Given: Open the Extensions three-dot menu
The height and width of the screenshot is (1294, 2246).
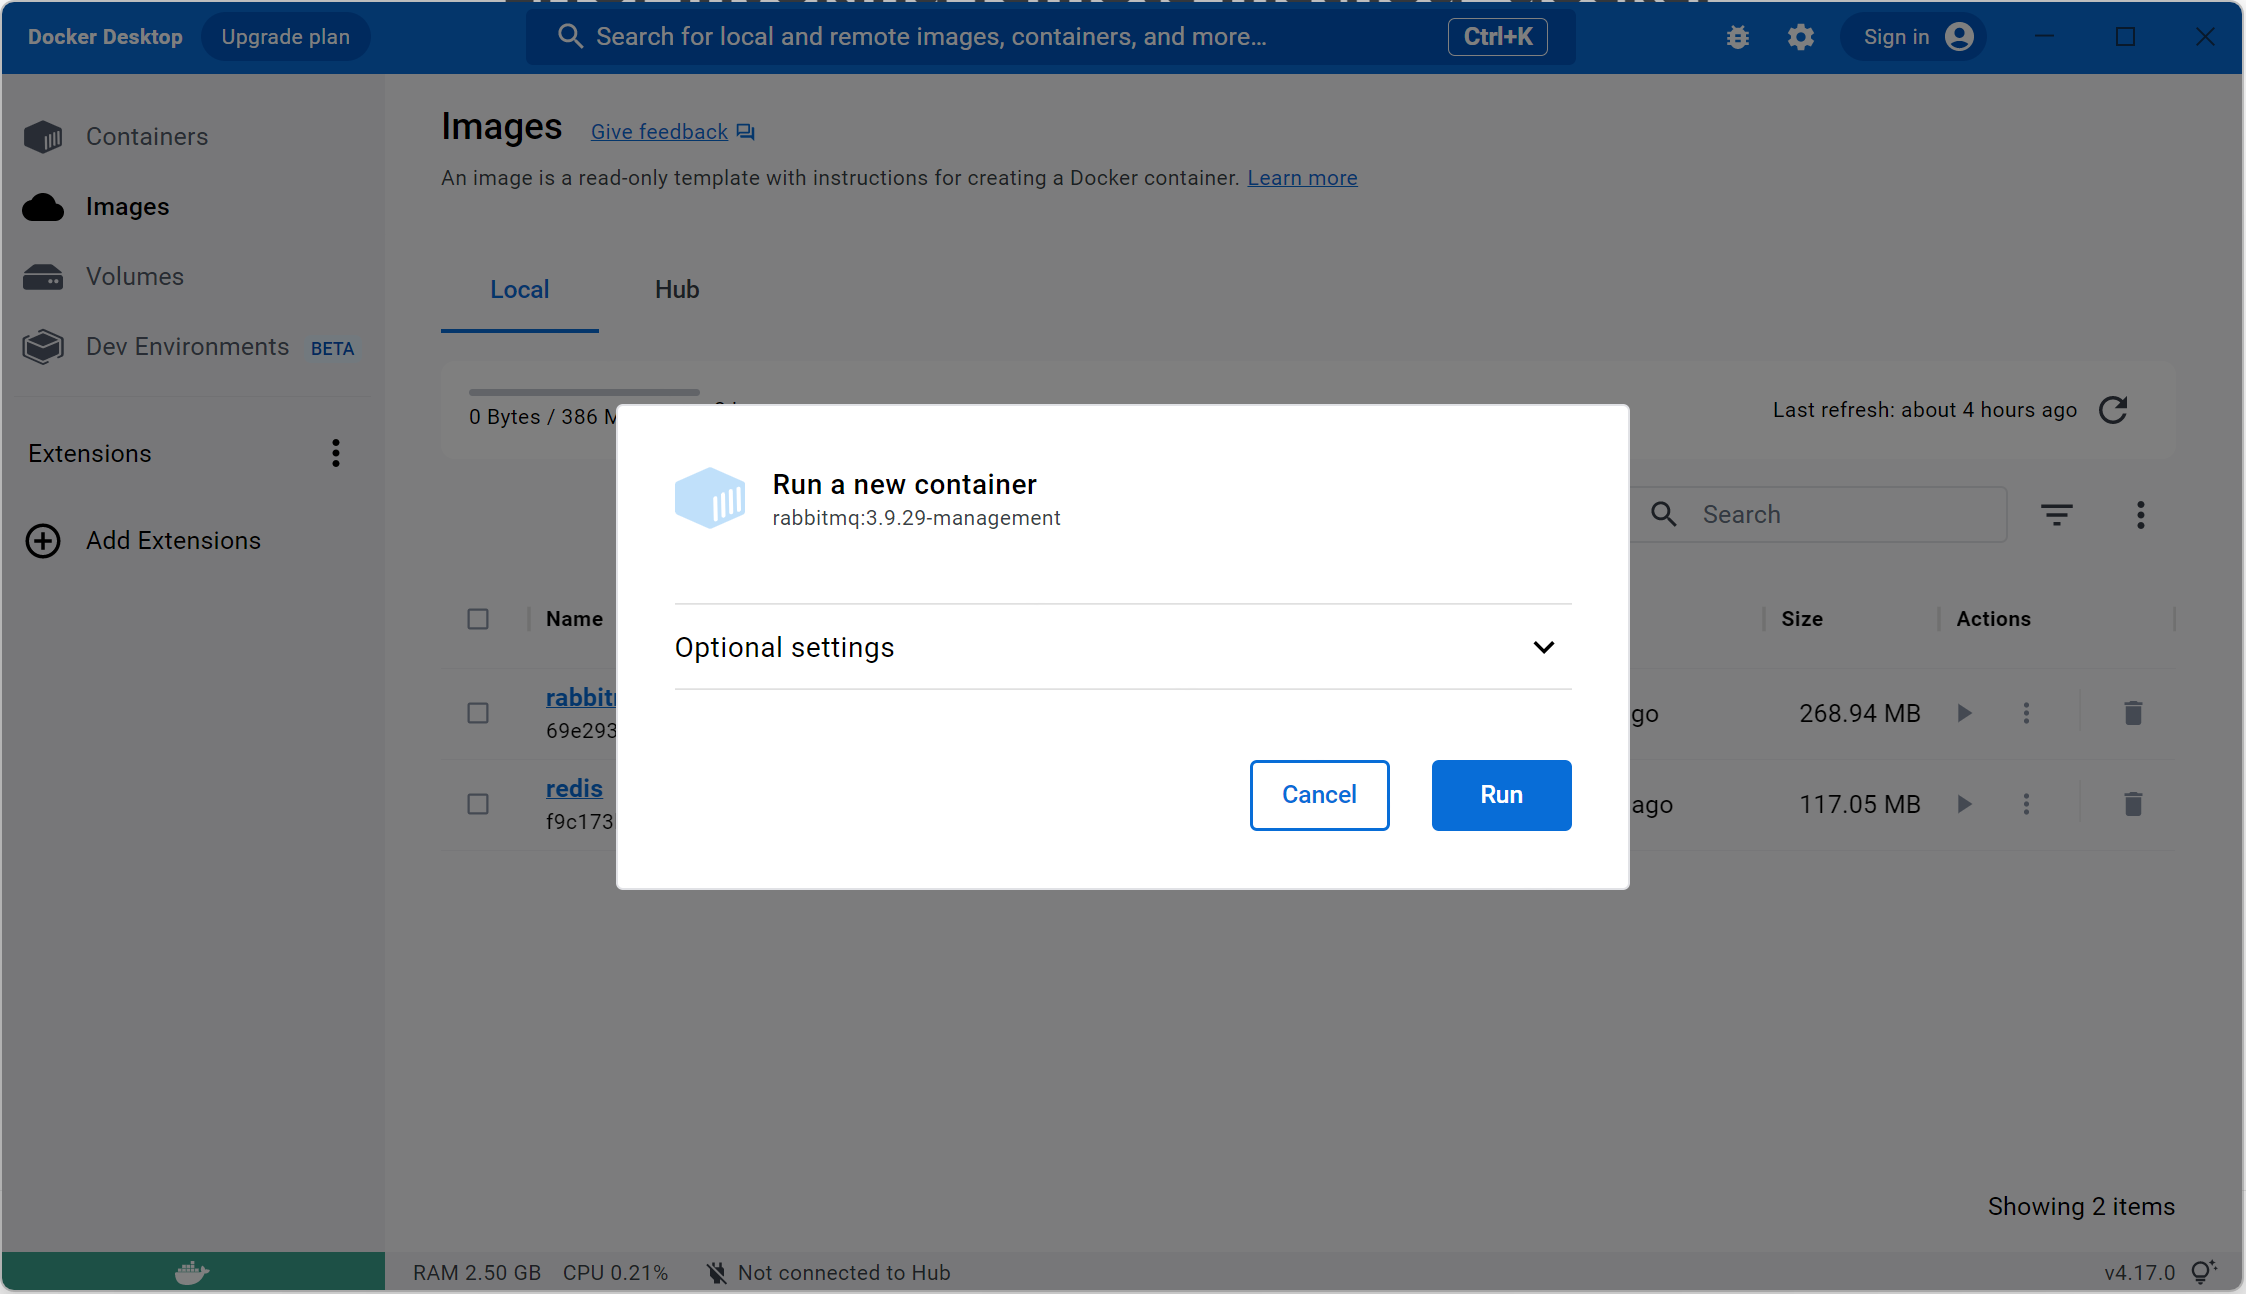Looking at the screenshot, I should 336,453.
